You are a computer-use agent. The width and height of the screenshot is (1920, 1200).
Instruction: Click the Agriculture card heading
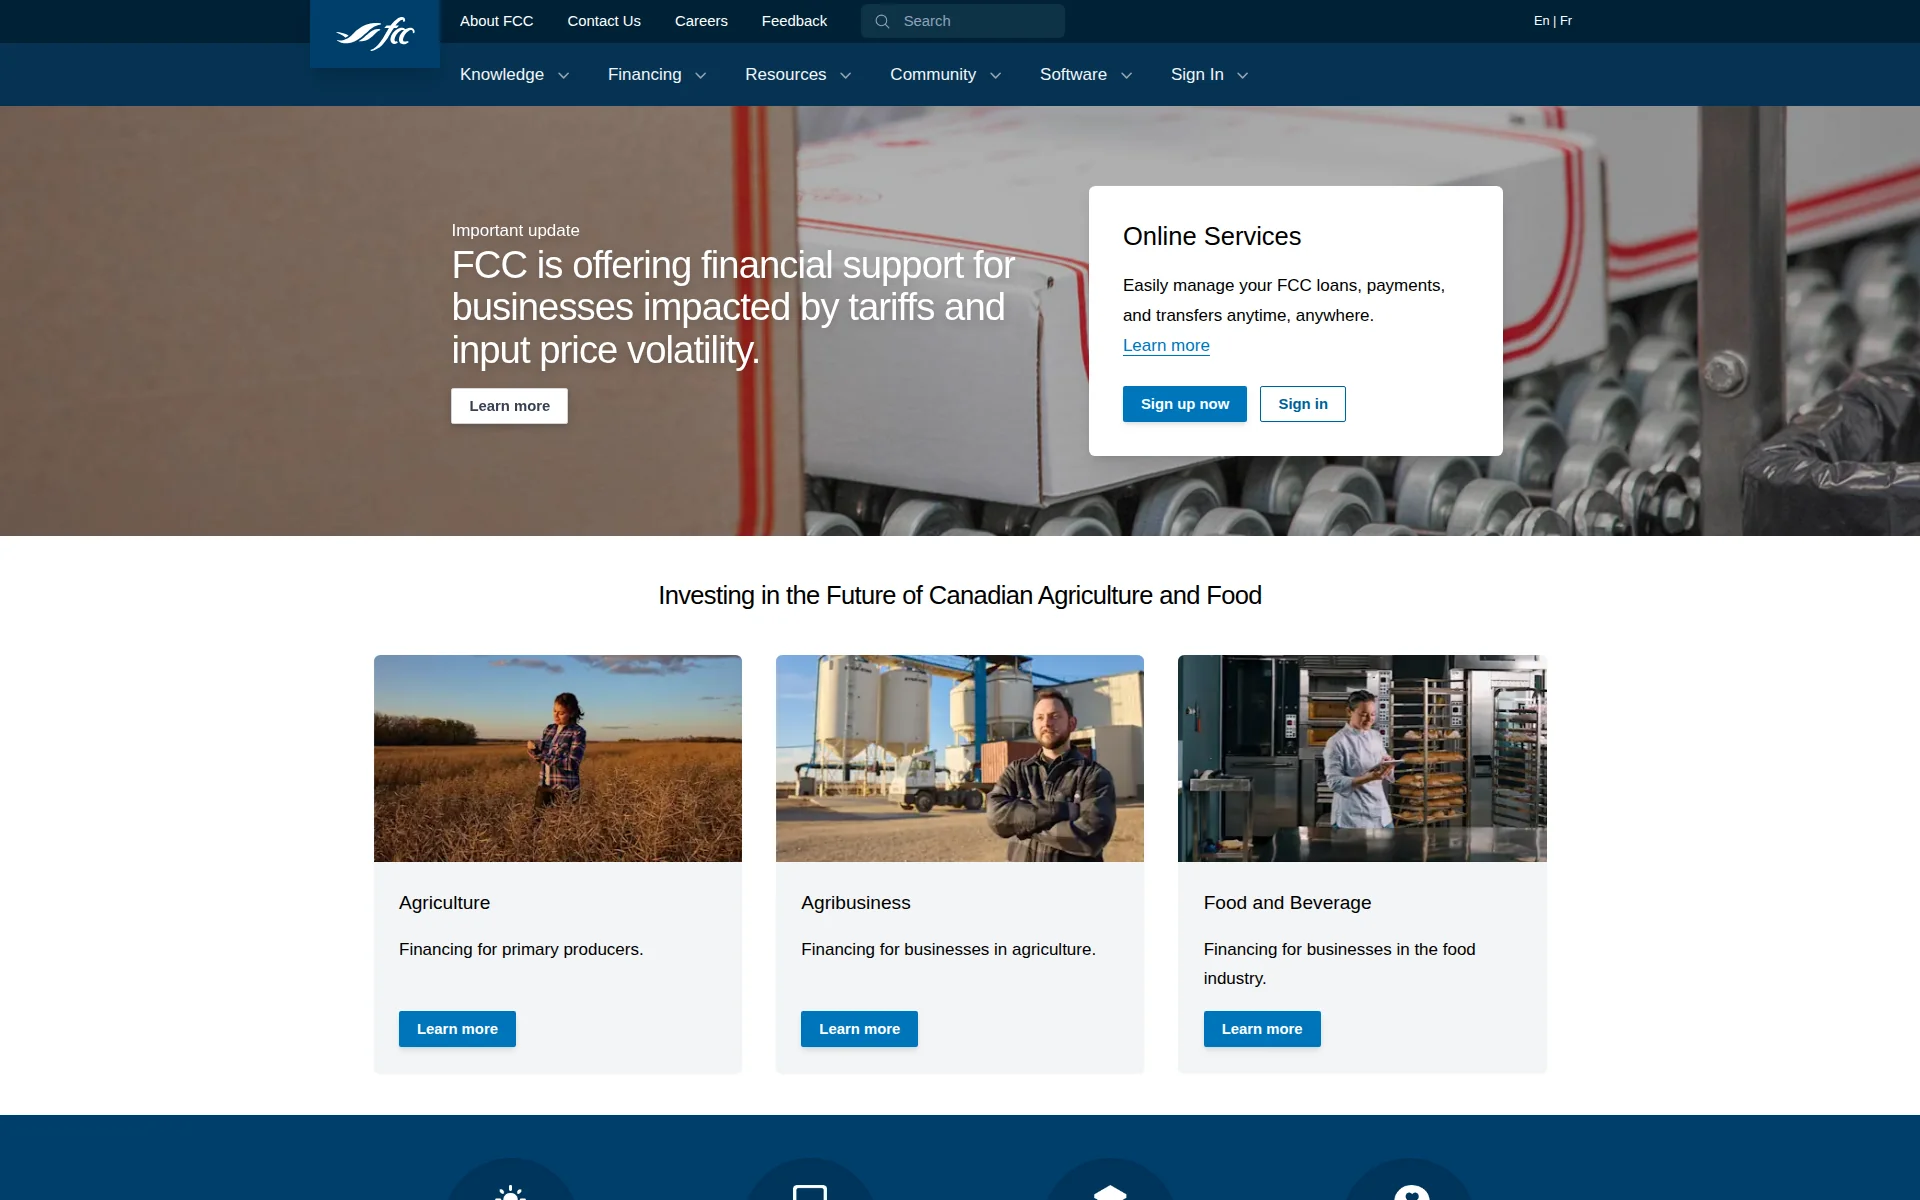point(444,903)
